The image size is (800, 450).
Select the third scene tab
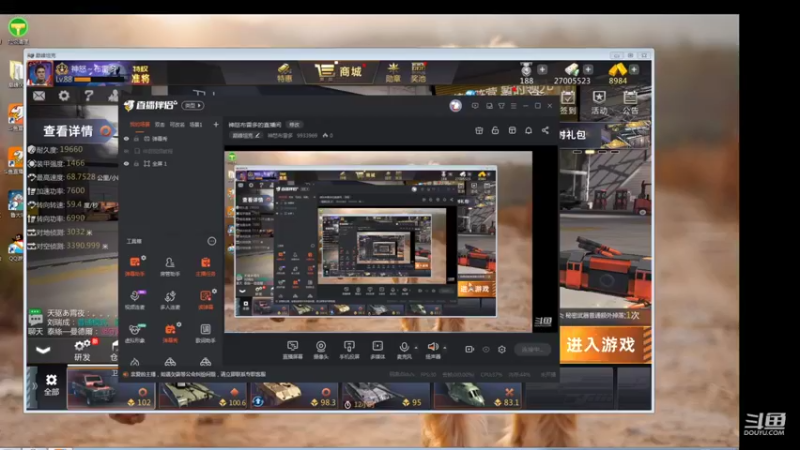pyautogui.click(x=177, y=124)
